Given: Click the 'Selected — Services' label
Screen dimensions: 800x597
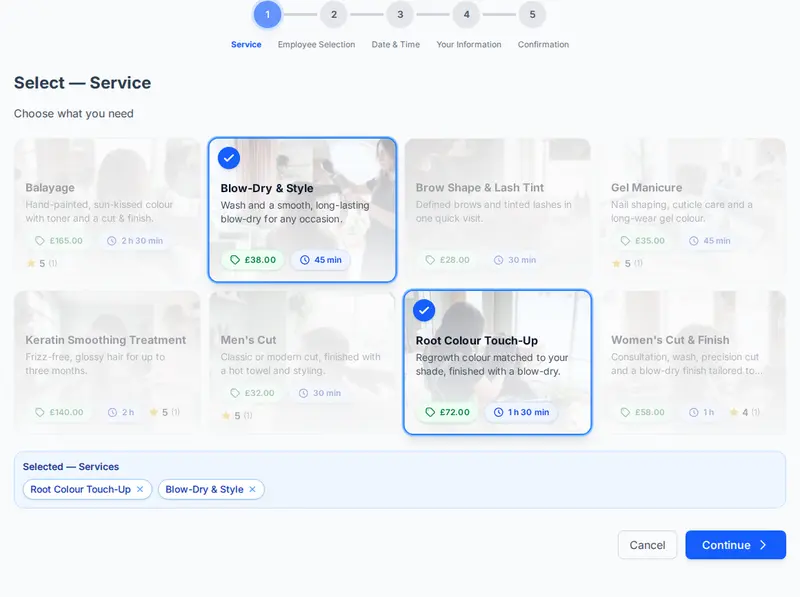Looking at the screenshot, I should pos(70,466).
